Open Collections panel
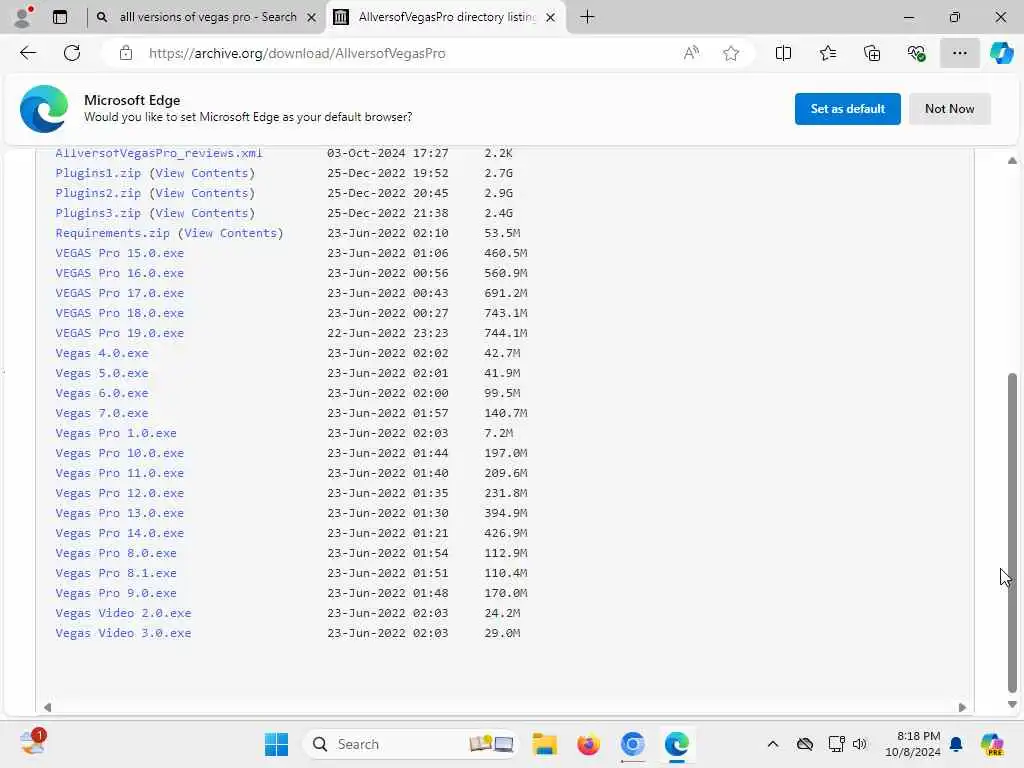This screenshot has width=1024, height=768. [872, 53]
